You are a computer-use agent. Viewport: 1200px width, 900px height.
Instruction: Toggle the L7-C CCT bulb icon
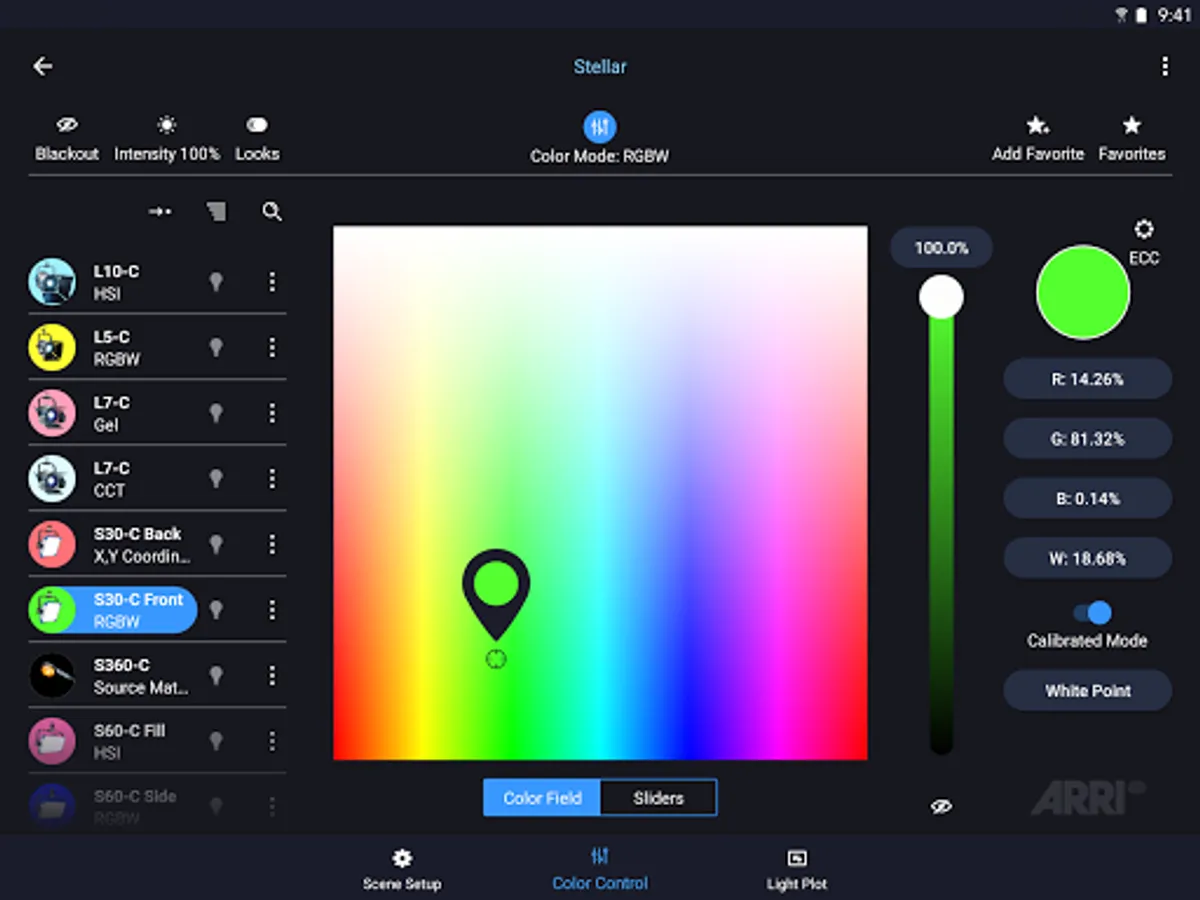215,478
